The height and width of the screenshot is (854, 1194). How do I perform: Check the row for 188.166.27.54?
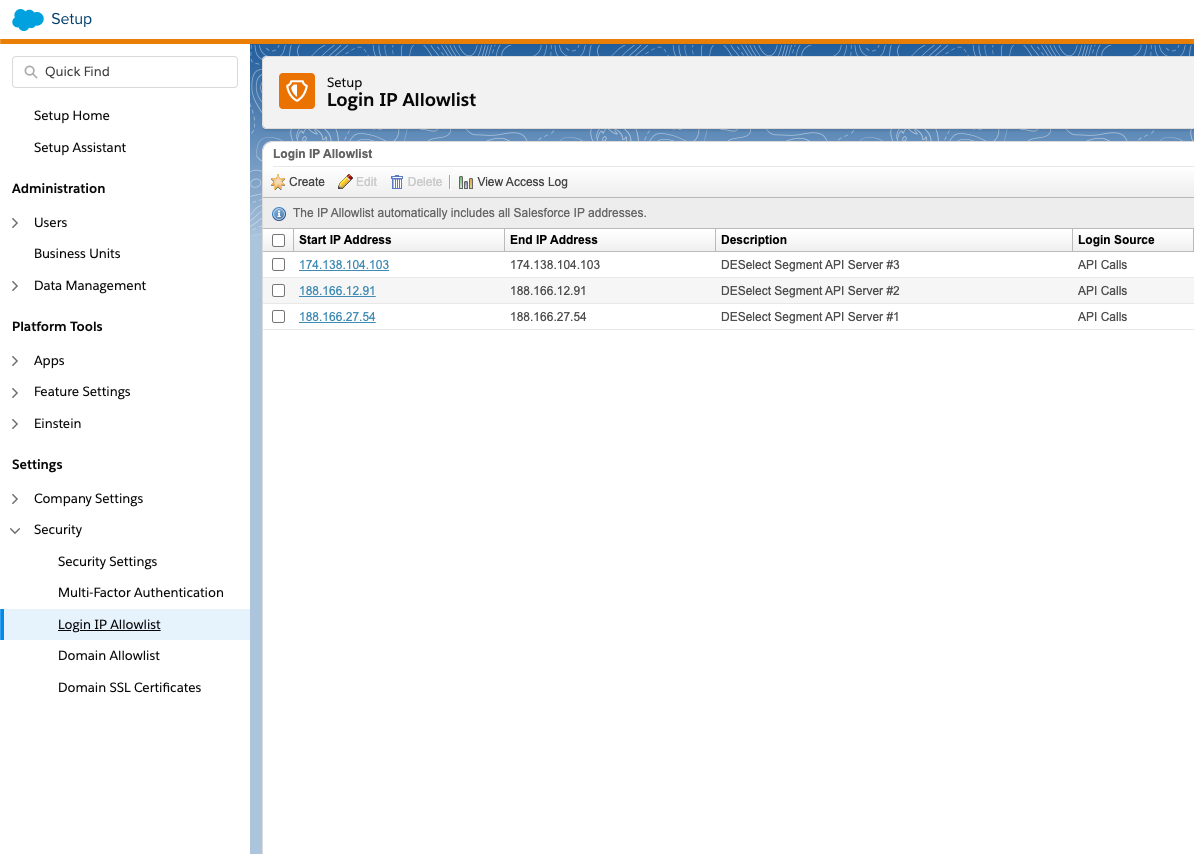tap(279, 317)
